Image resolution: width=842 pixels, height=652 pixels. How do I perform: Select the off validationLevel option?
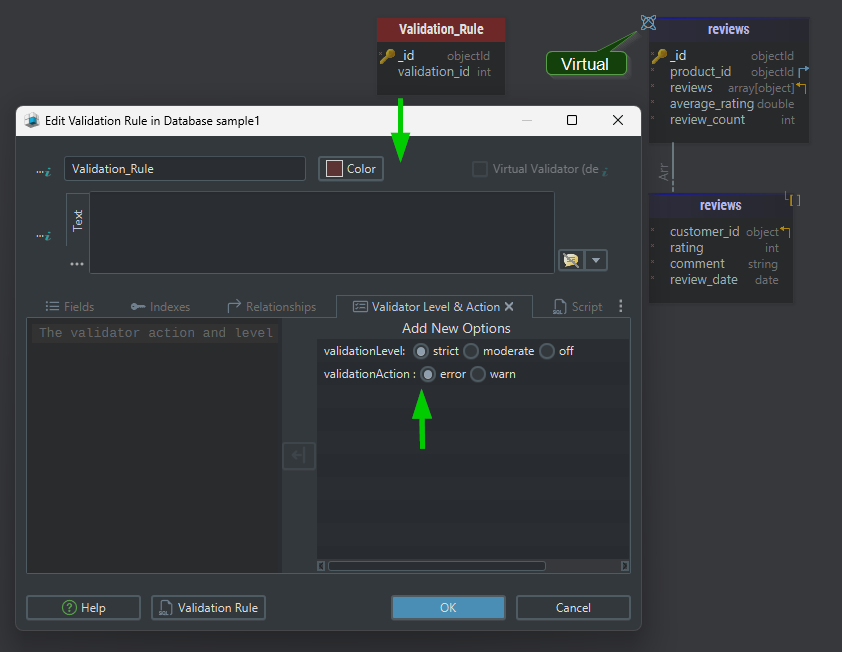point(547,351)
